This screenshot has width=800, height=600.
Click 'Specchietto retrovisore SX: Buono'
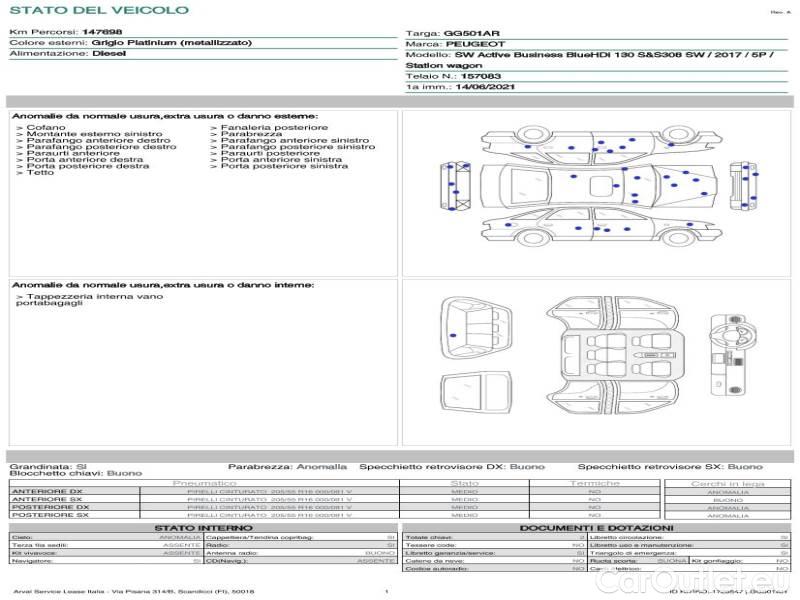click(670, 466)
